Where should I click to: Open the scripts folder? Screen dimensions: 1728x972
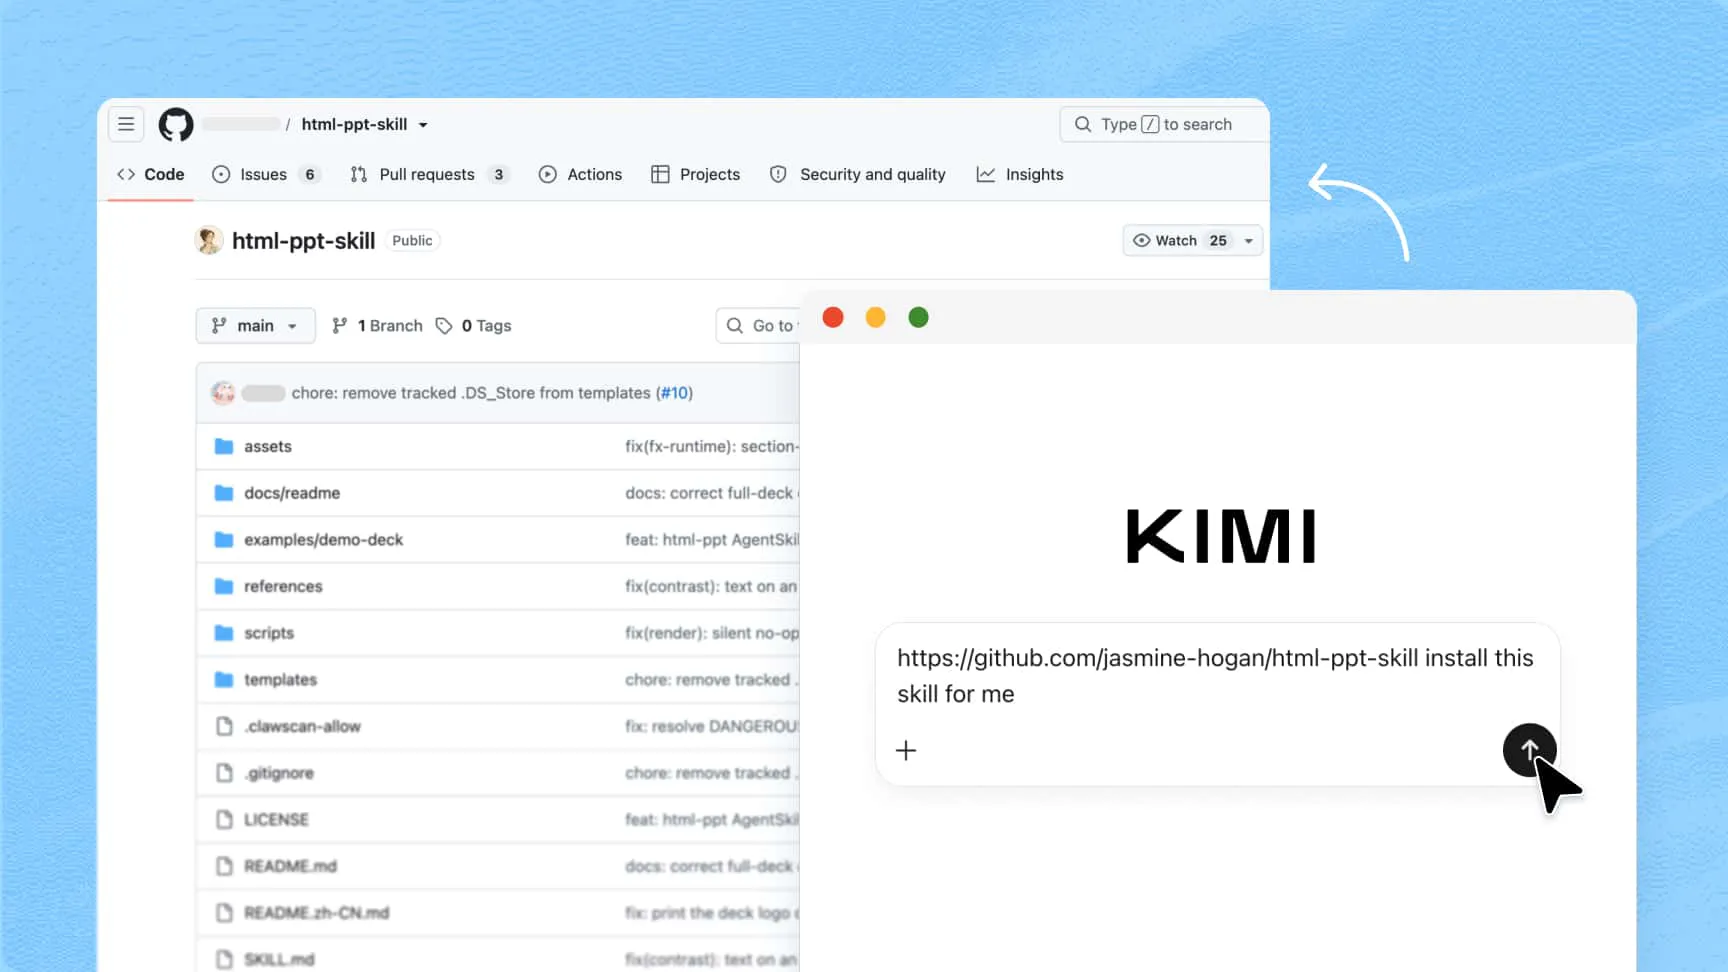click(x=269, y=633)
